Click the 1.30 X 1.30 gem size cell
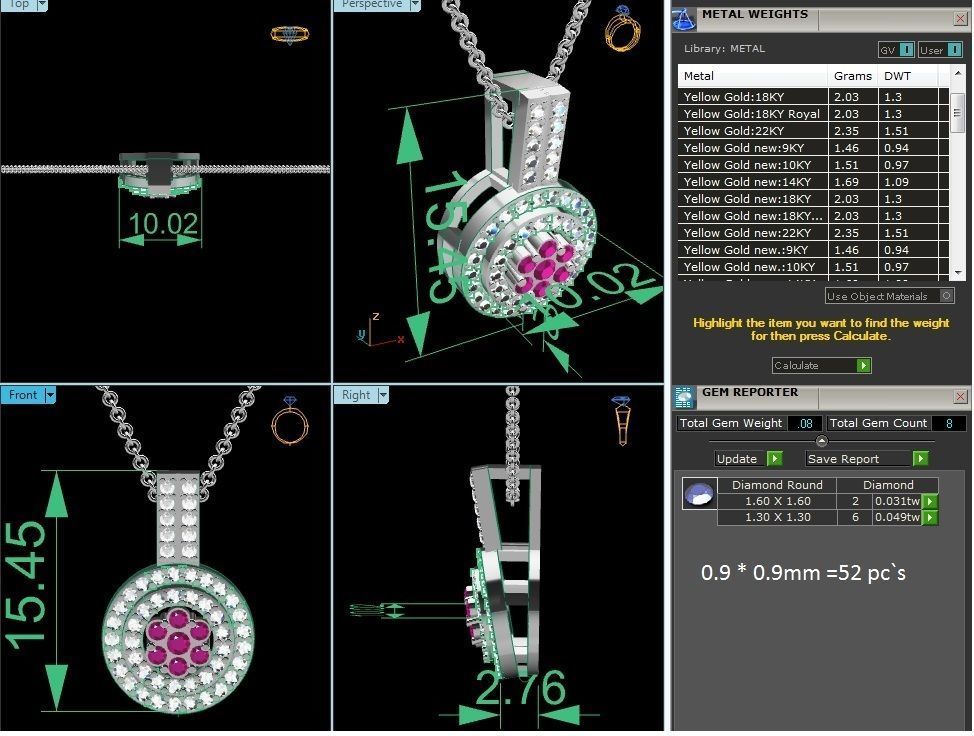 tap(777, 517)
